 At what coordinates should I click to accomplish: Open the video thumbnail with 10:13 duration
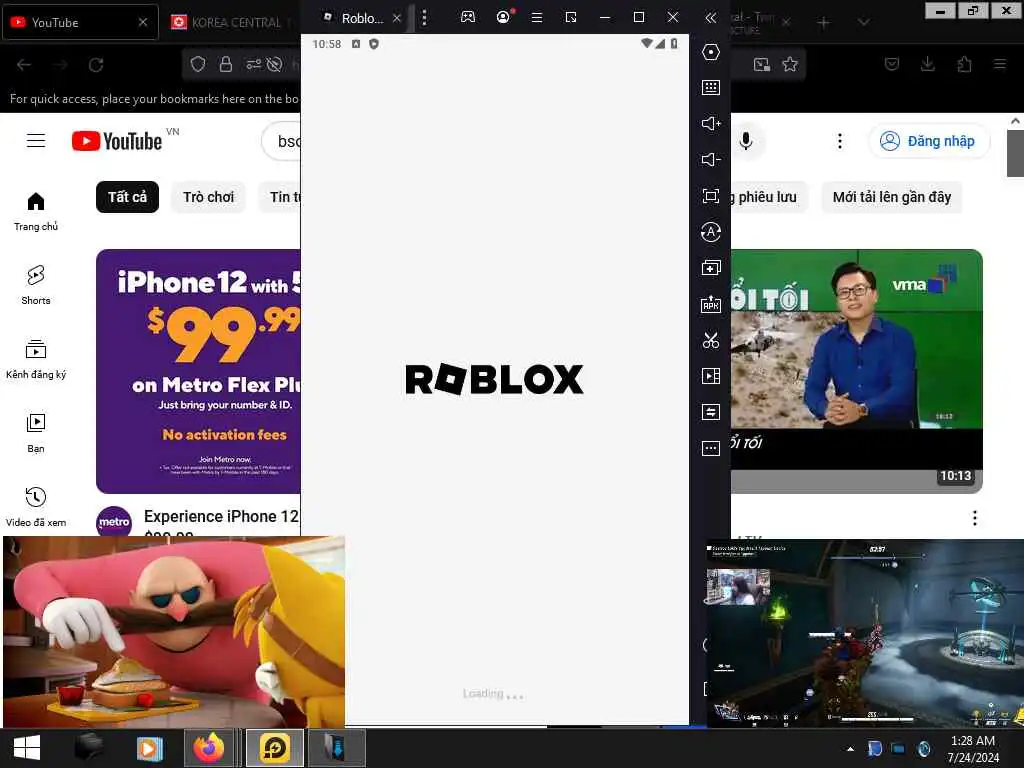pyautogui.click(x=856, y=371)
